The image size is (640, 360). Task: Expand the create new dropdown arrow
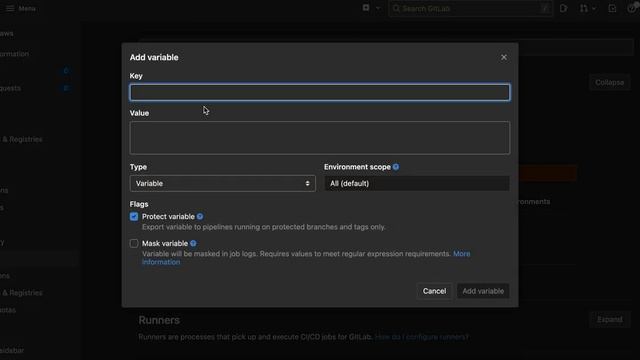[x=378, y=8]
